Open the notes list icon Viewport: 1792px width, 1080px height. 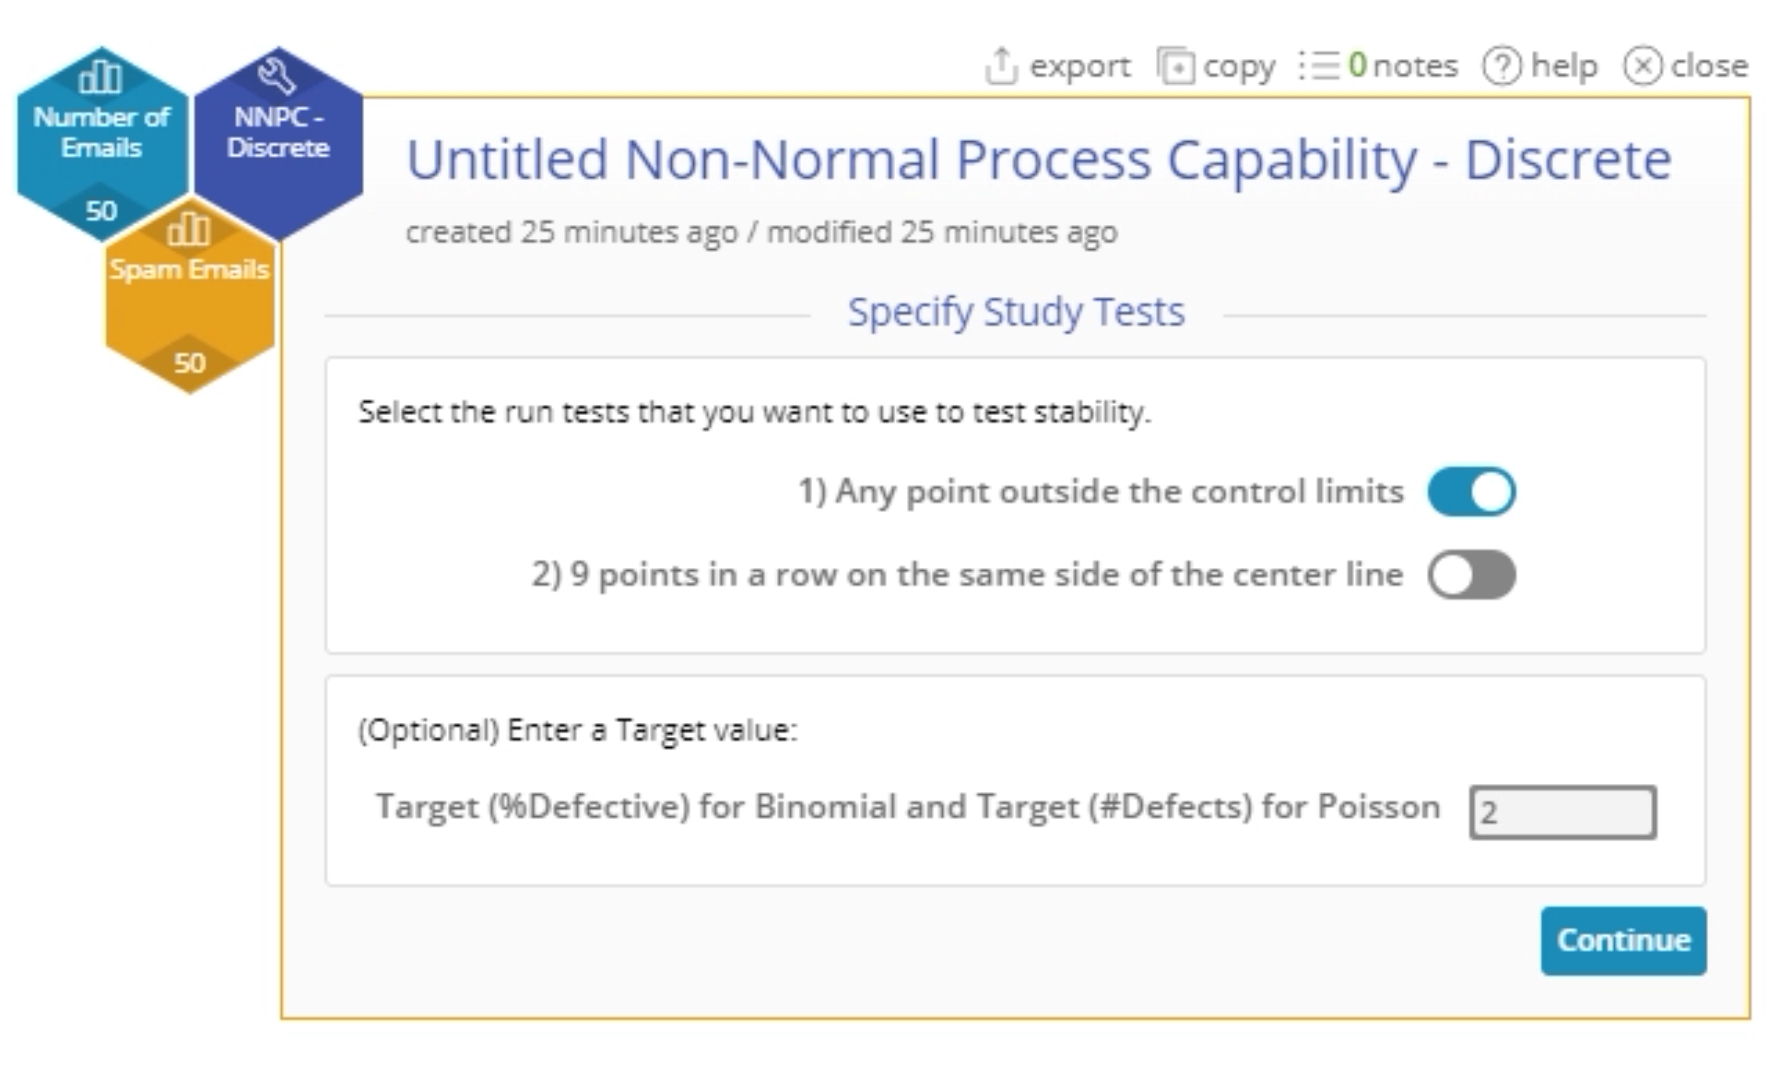coord(1319,66)
